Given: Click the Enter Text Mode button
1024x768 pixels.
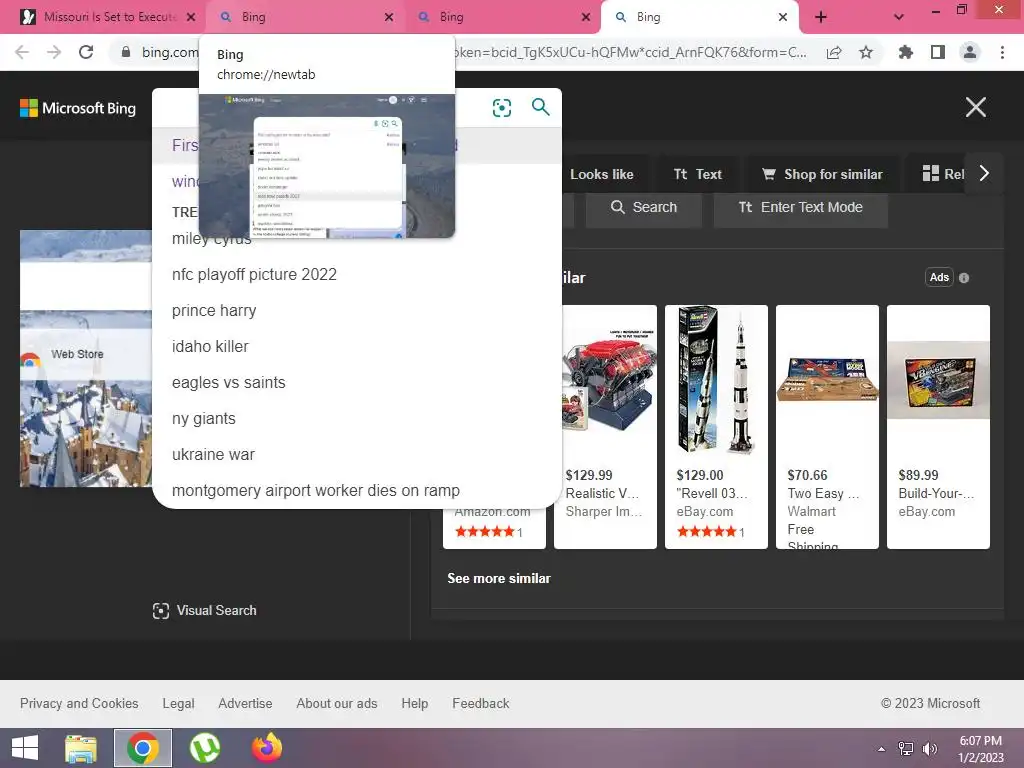Looking at the screenshot, I should click(x=801, y=208).
